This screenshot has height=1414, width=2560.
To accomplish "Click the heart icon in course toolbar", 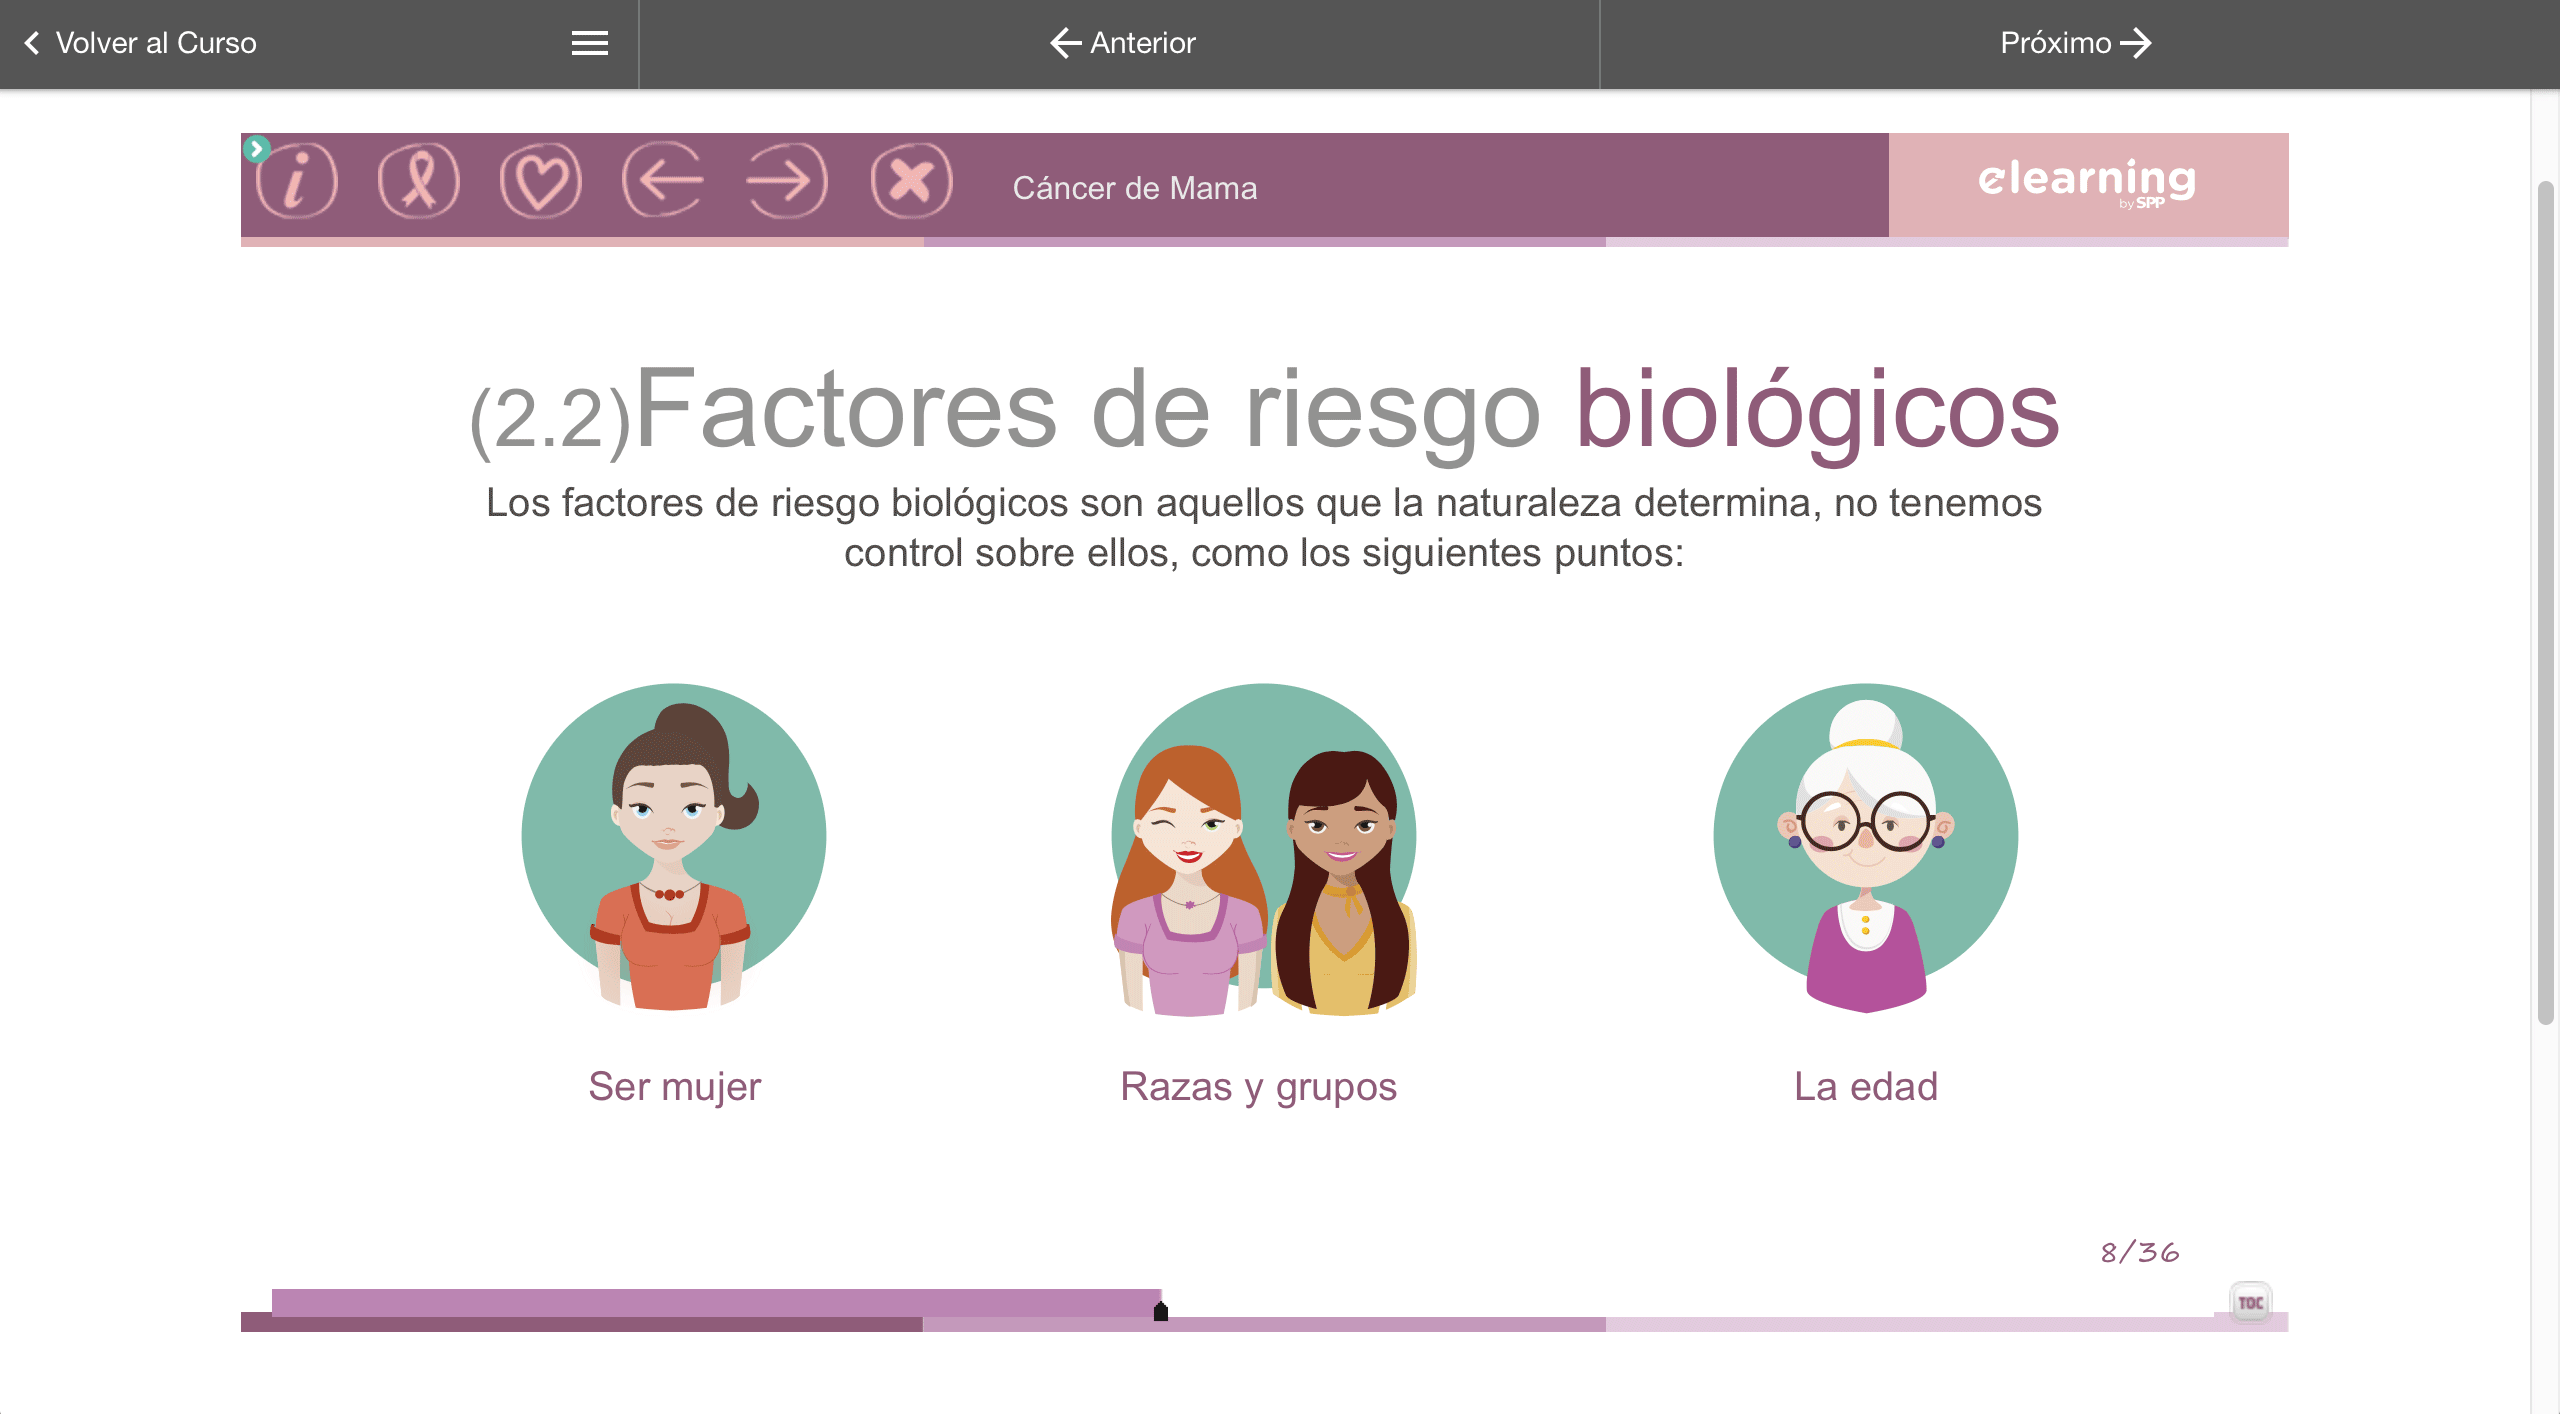I will coord(541,181).
